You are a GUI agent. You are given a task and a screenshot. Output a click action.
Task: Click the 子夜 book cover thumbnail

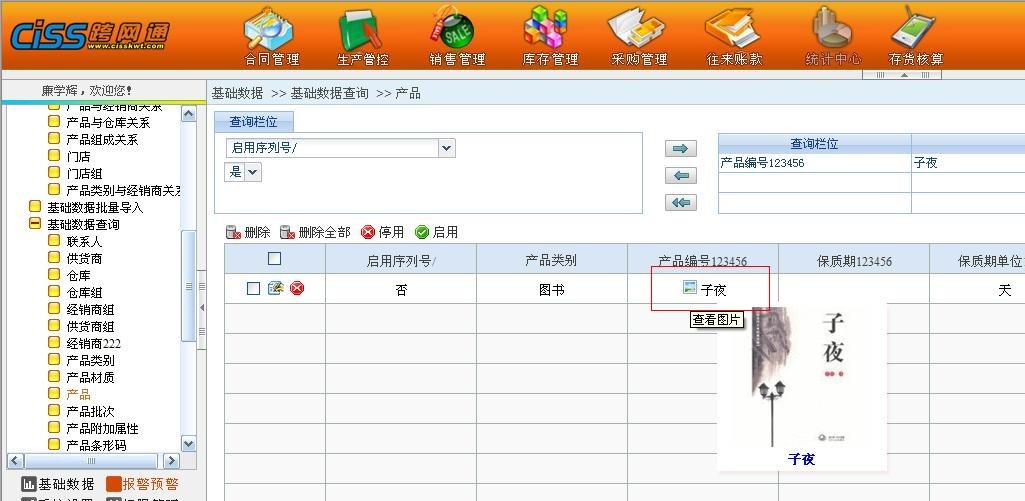(x=800, y=380)
